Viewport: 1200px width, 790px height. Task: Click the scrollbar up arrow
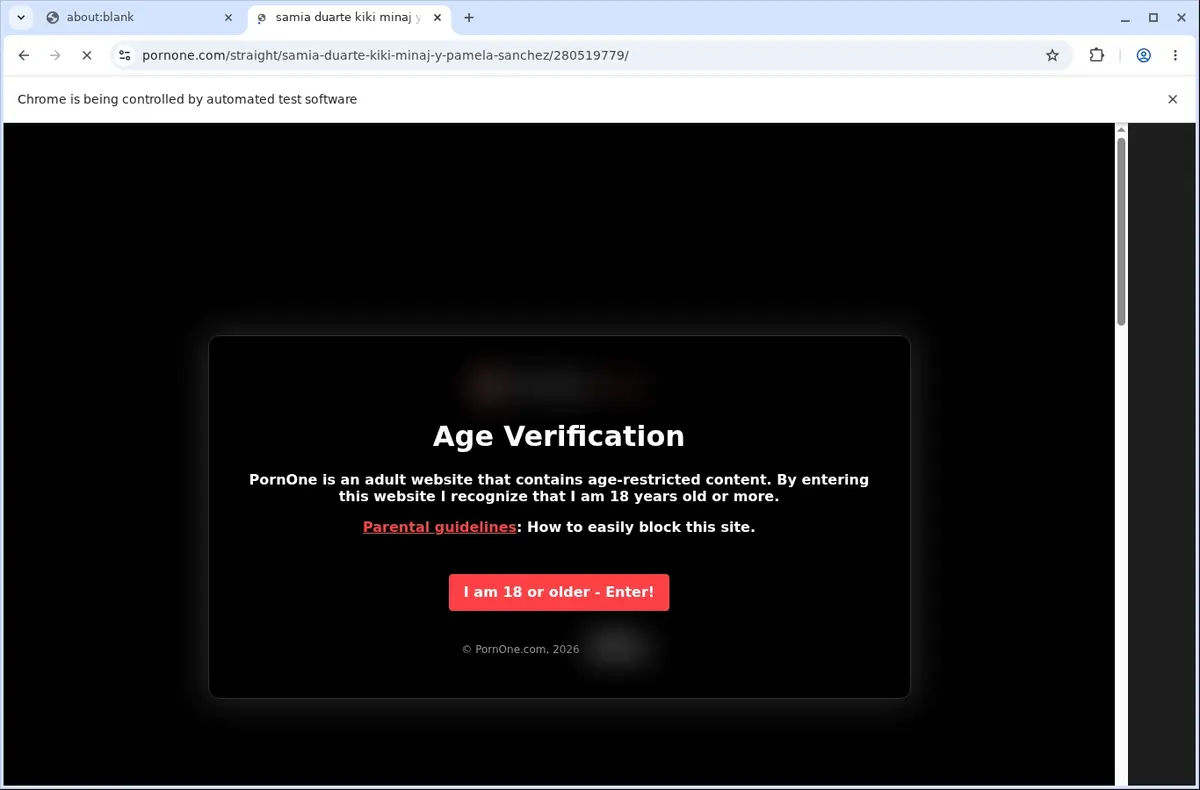coord(1121,129)
